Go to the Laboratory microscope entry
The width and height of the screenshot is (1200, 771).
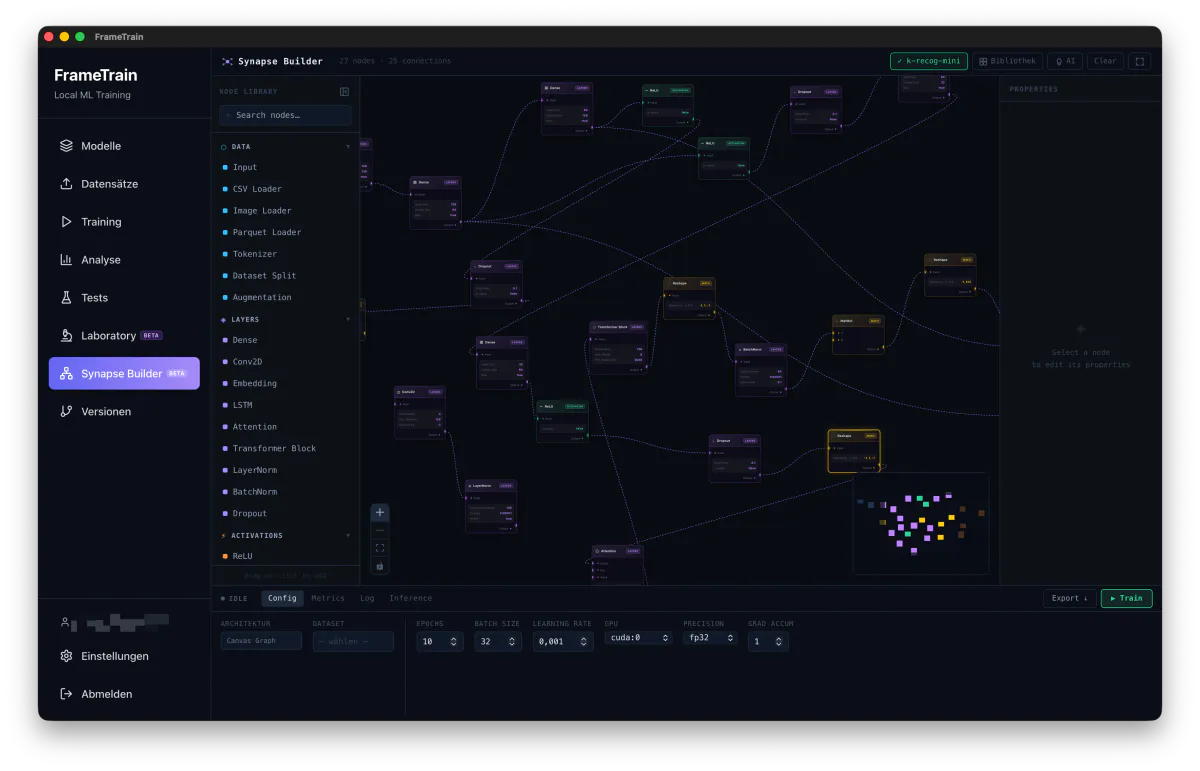(x=124, y=336)
